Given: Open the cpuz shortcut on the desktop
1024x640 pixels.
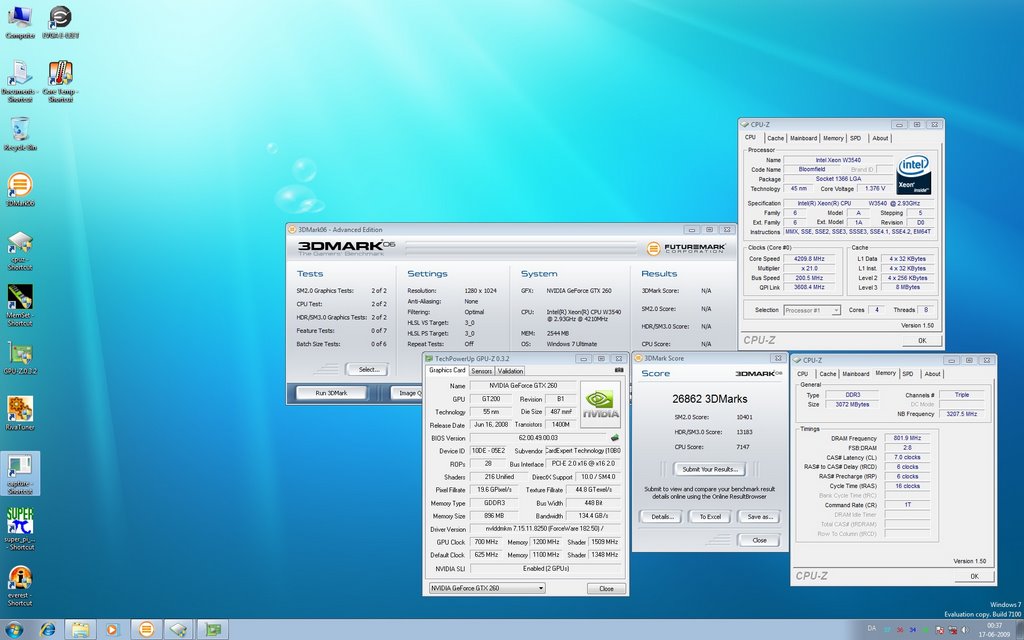Looking at the screenshot, I should 20,251.
